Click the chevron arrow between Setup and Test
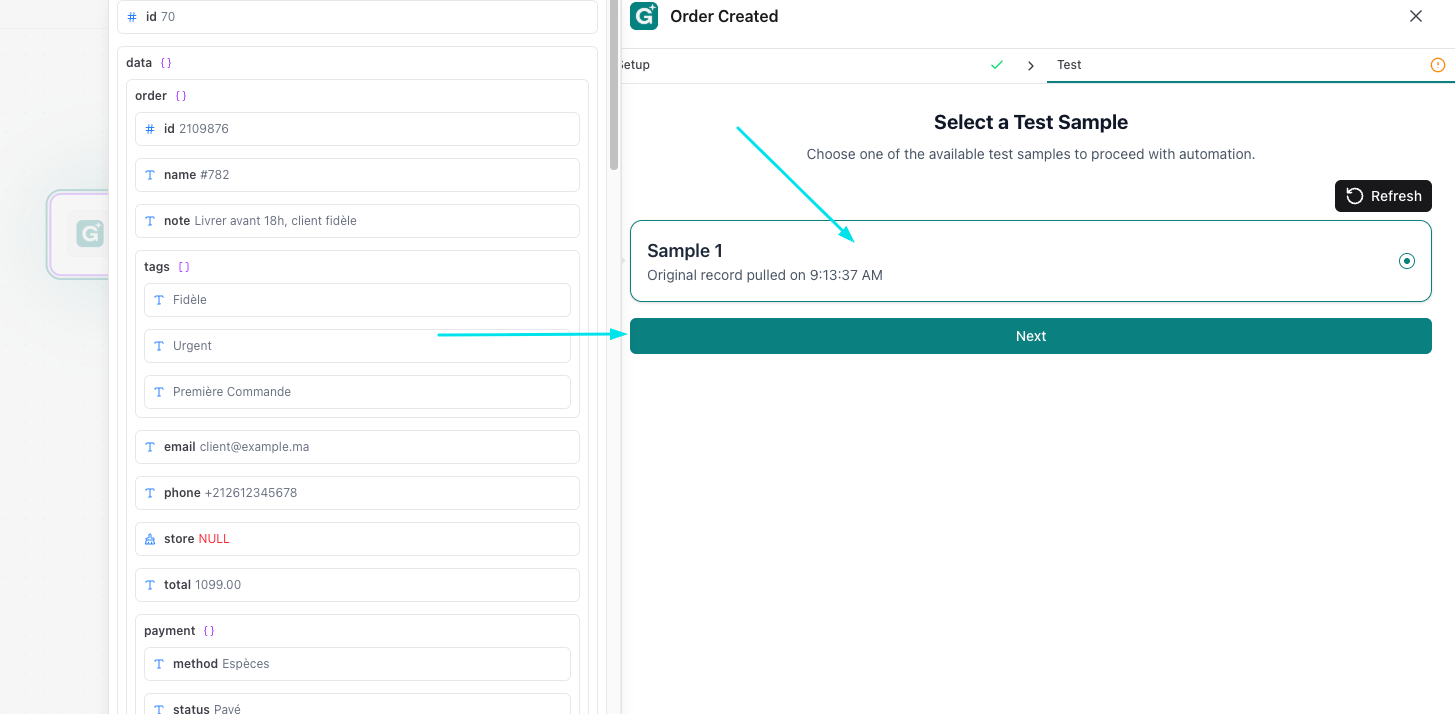The height and width of the screenshot is (714, 1455). pyautogui.click(x=1030, y=66)
